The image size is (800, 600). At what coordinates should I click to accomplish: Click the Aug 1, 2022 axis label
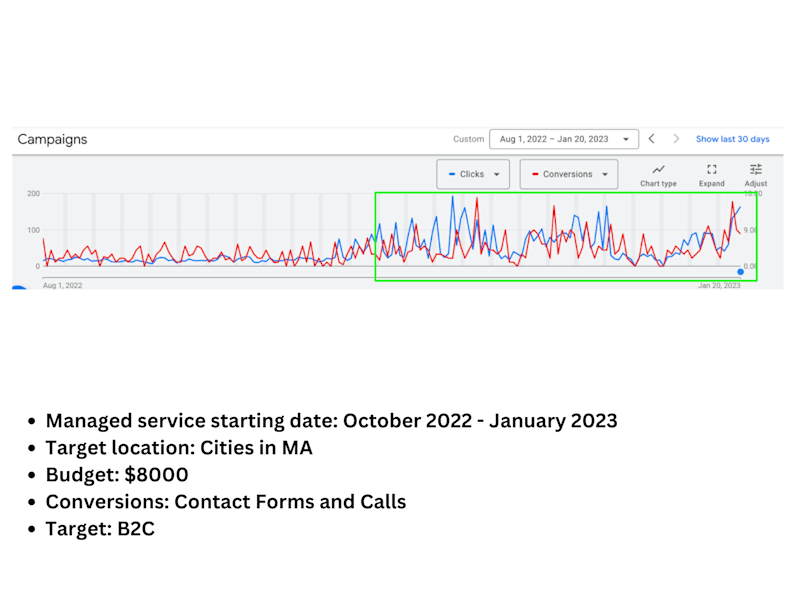pos(62,285)
